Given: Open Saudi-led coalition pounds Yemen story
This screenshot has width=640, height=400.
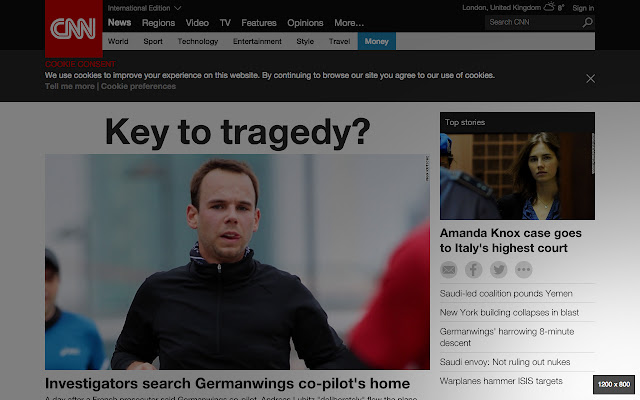Looking at the screenshot, I should [x=506, y=293].
